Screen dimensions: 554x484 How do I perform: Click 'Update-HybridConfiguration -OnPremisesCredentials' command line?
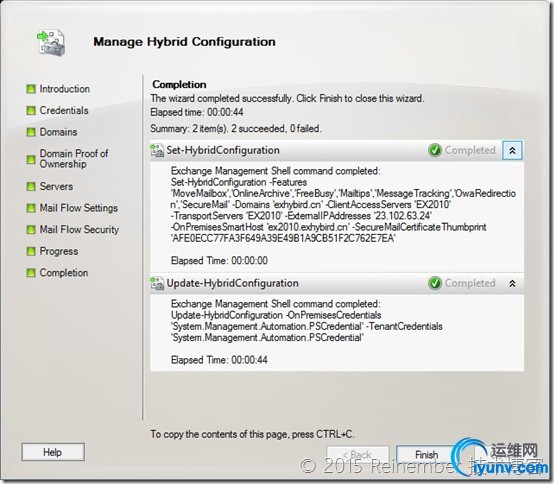[276, 315]
